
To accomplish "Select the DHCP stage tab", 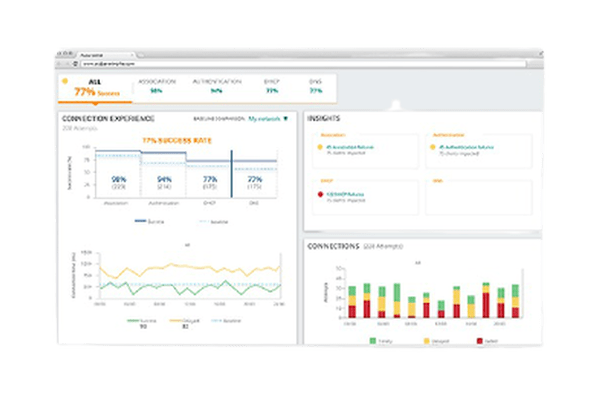I will click(271, 86).
